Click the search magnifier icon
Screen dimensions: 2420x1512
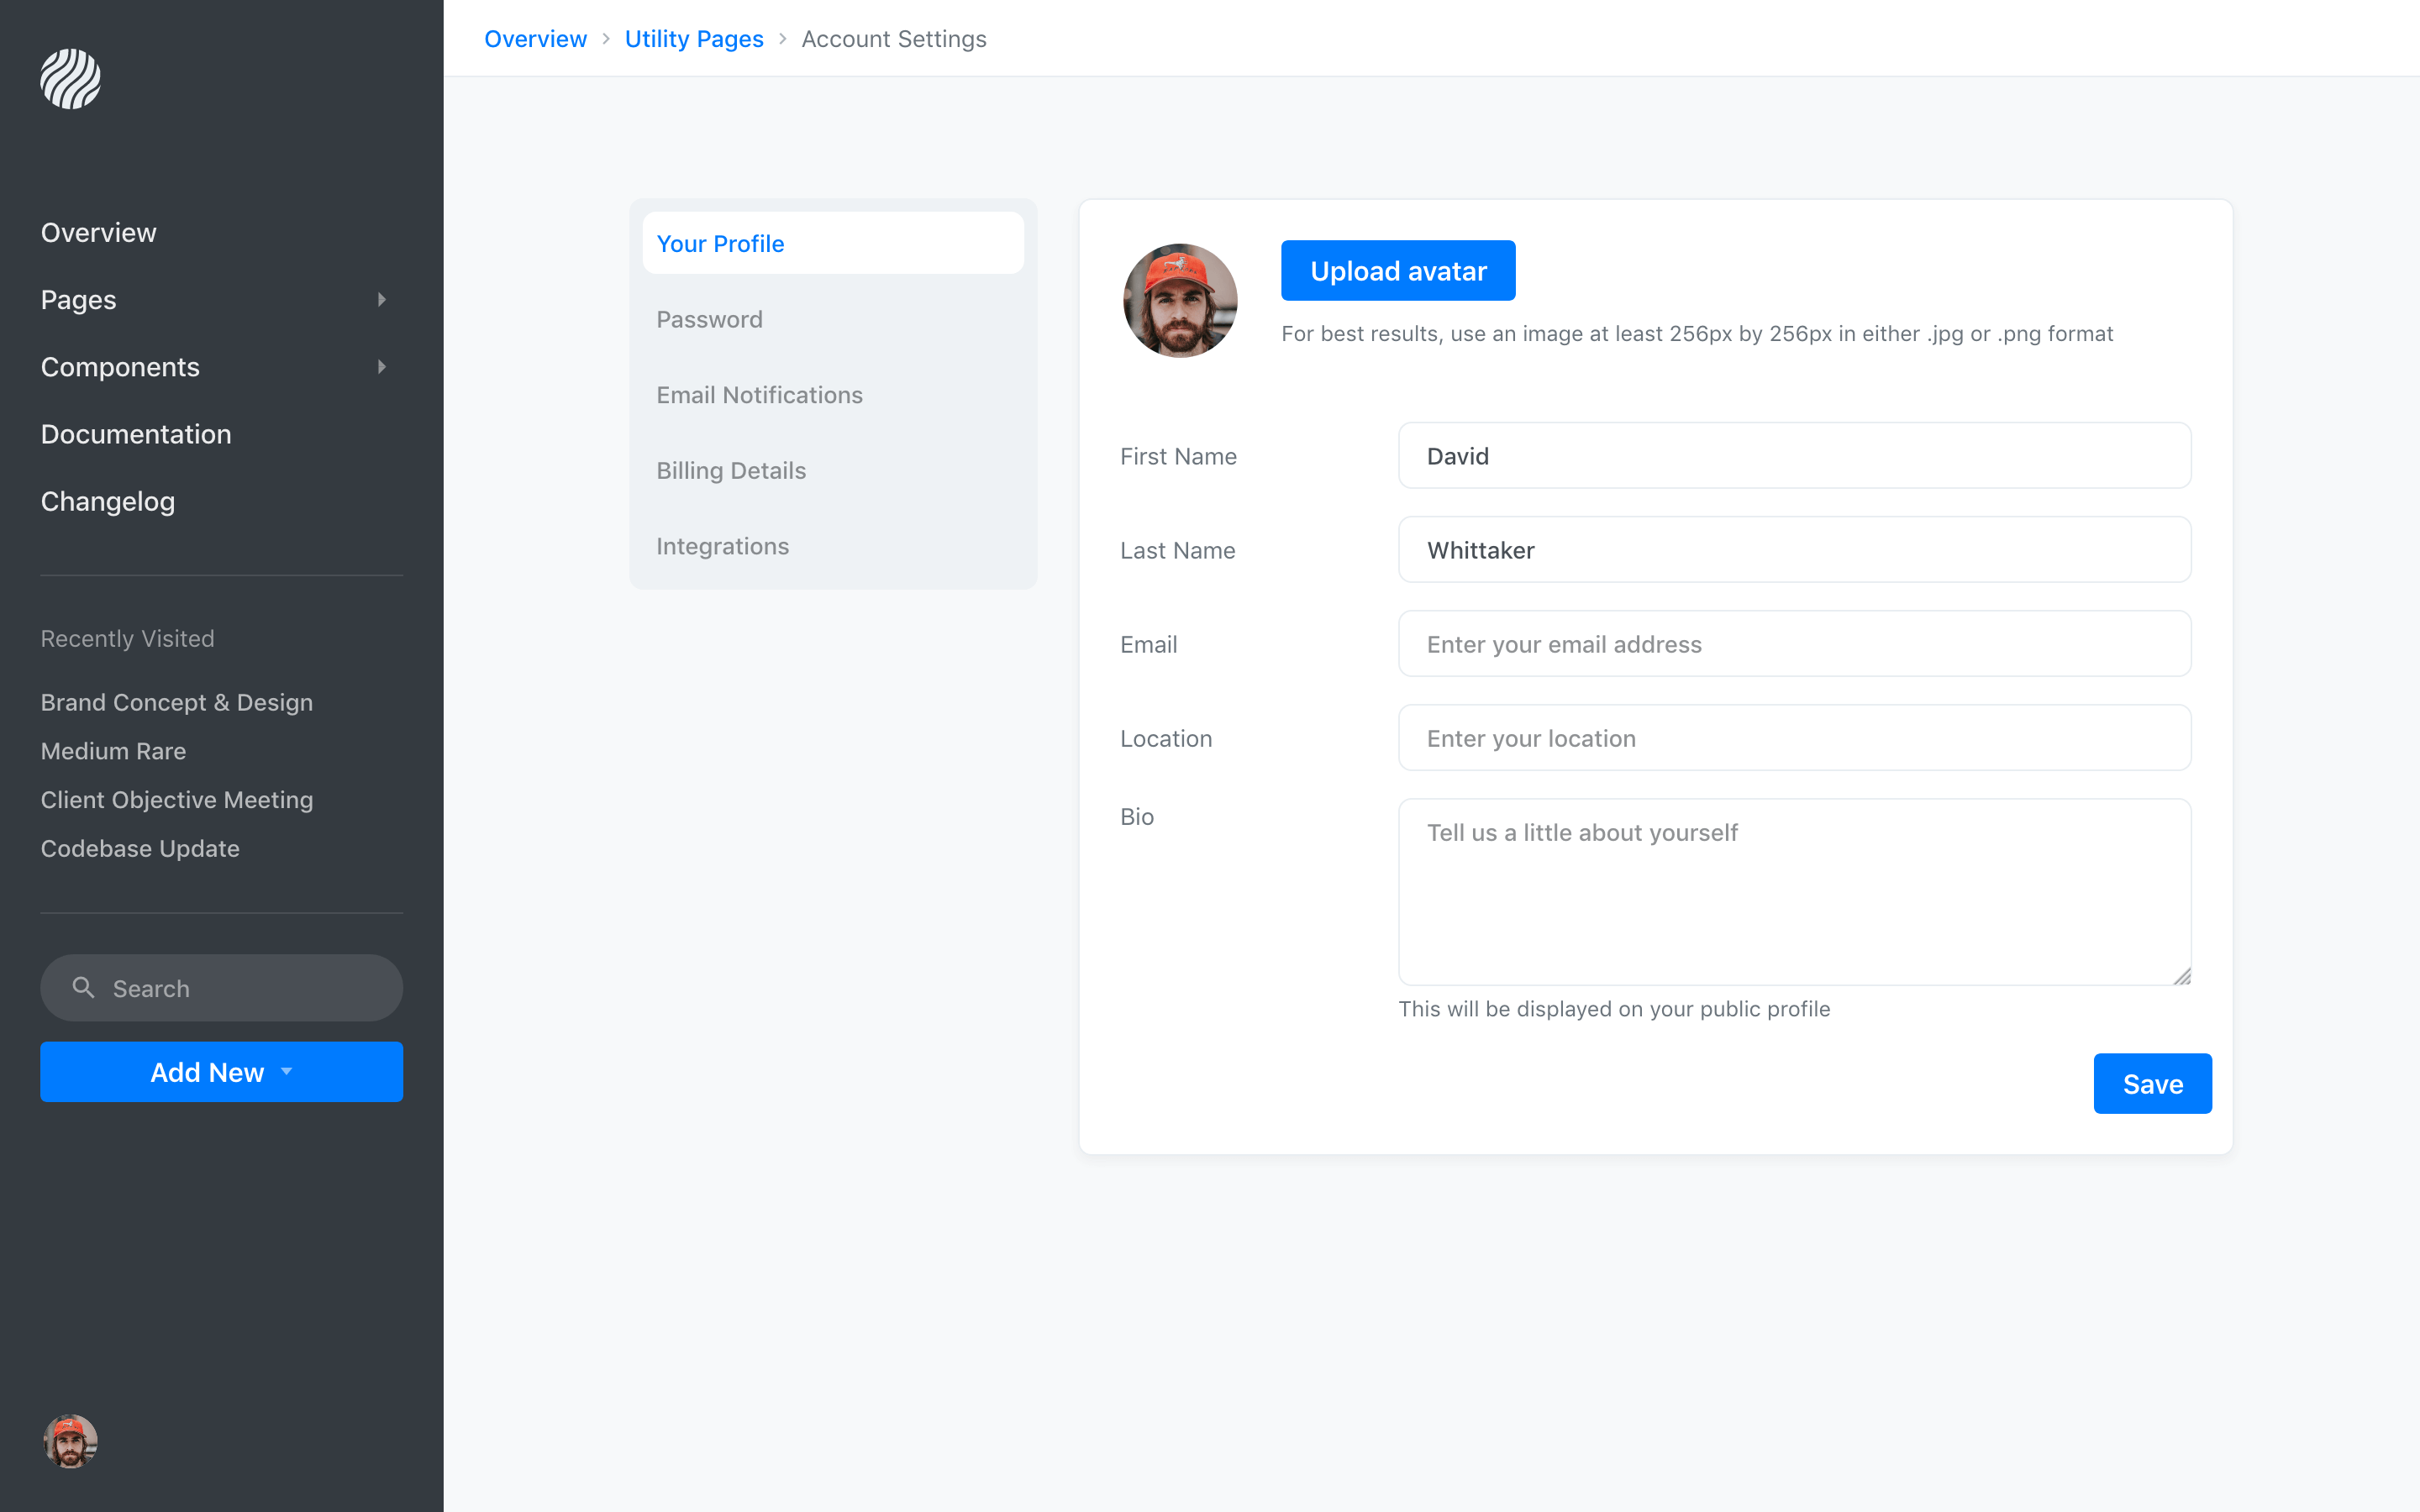tap(84, 987)
